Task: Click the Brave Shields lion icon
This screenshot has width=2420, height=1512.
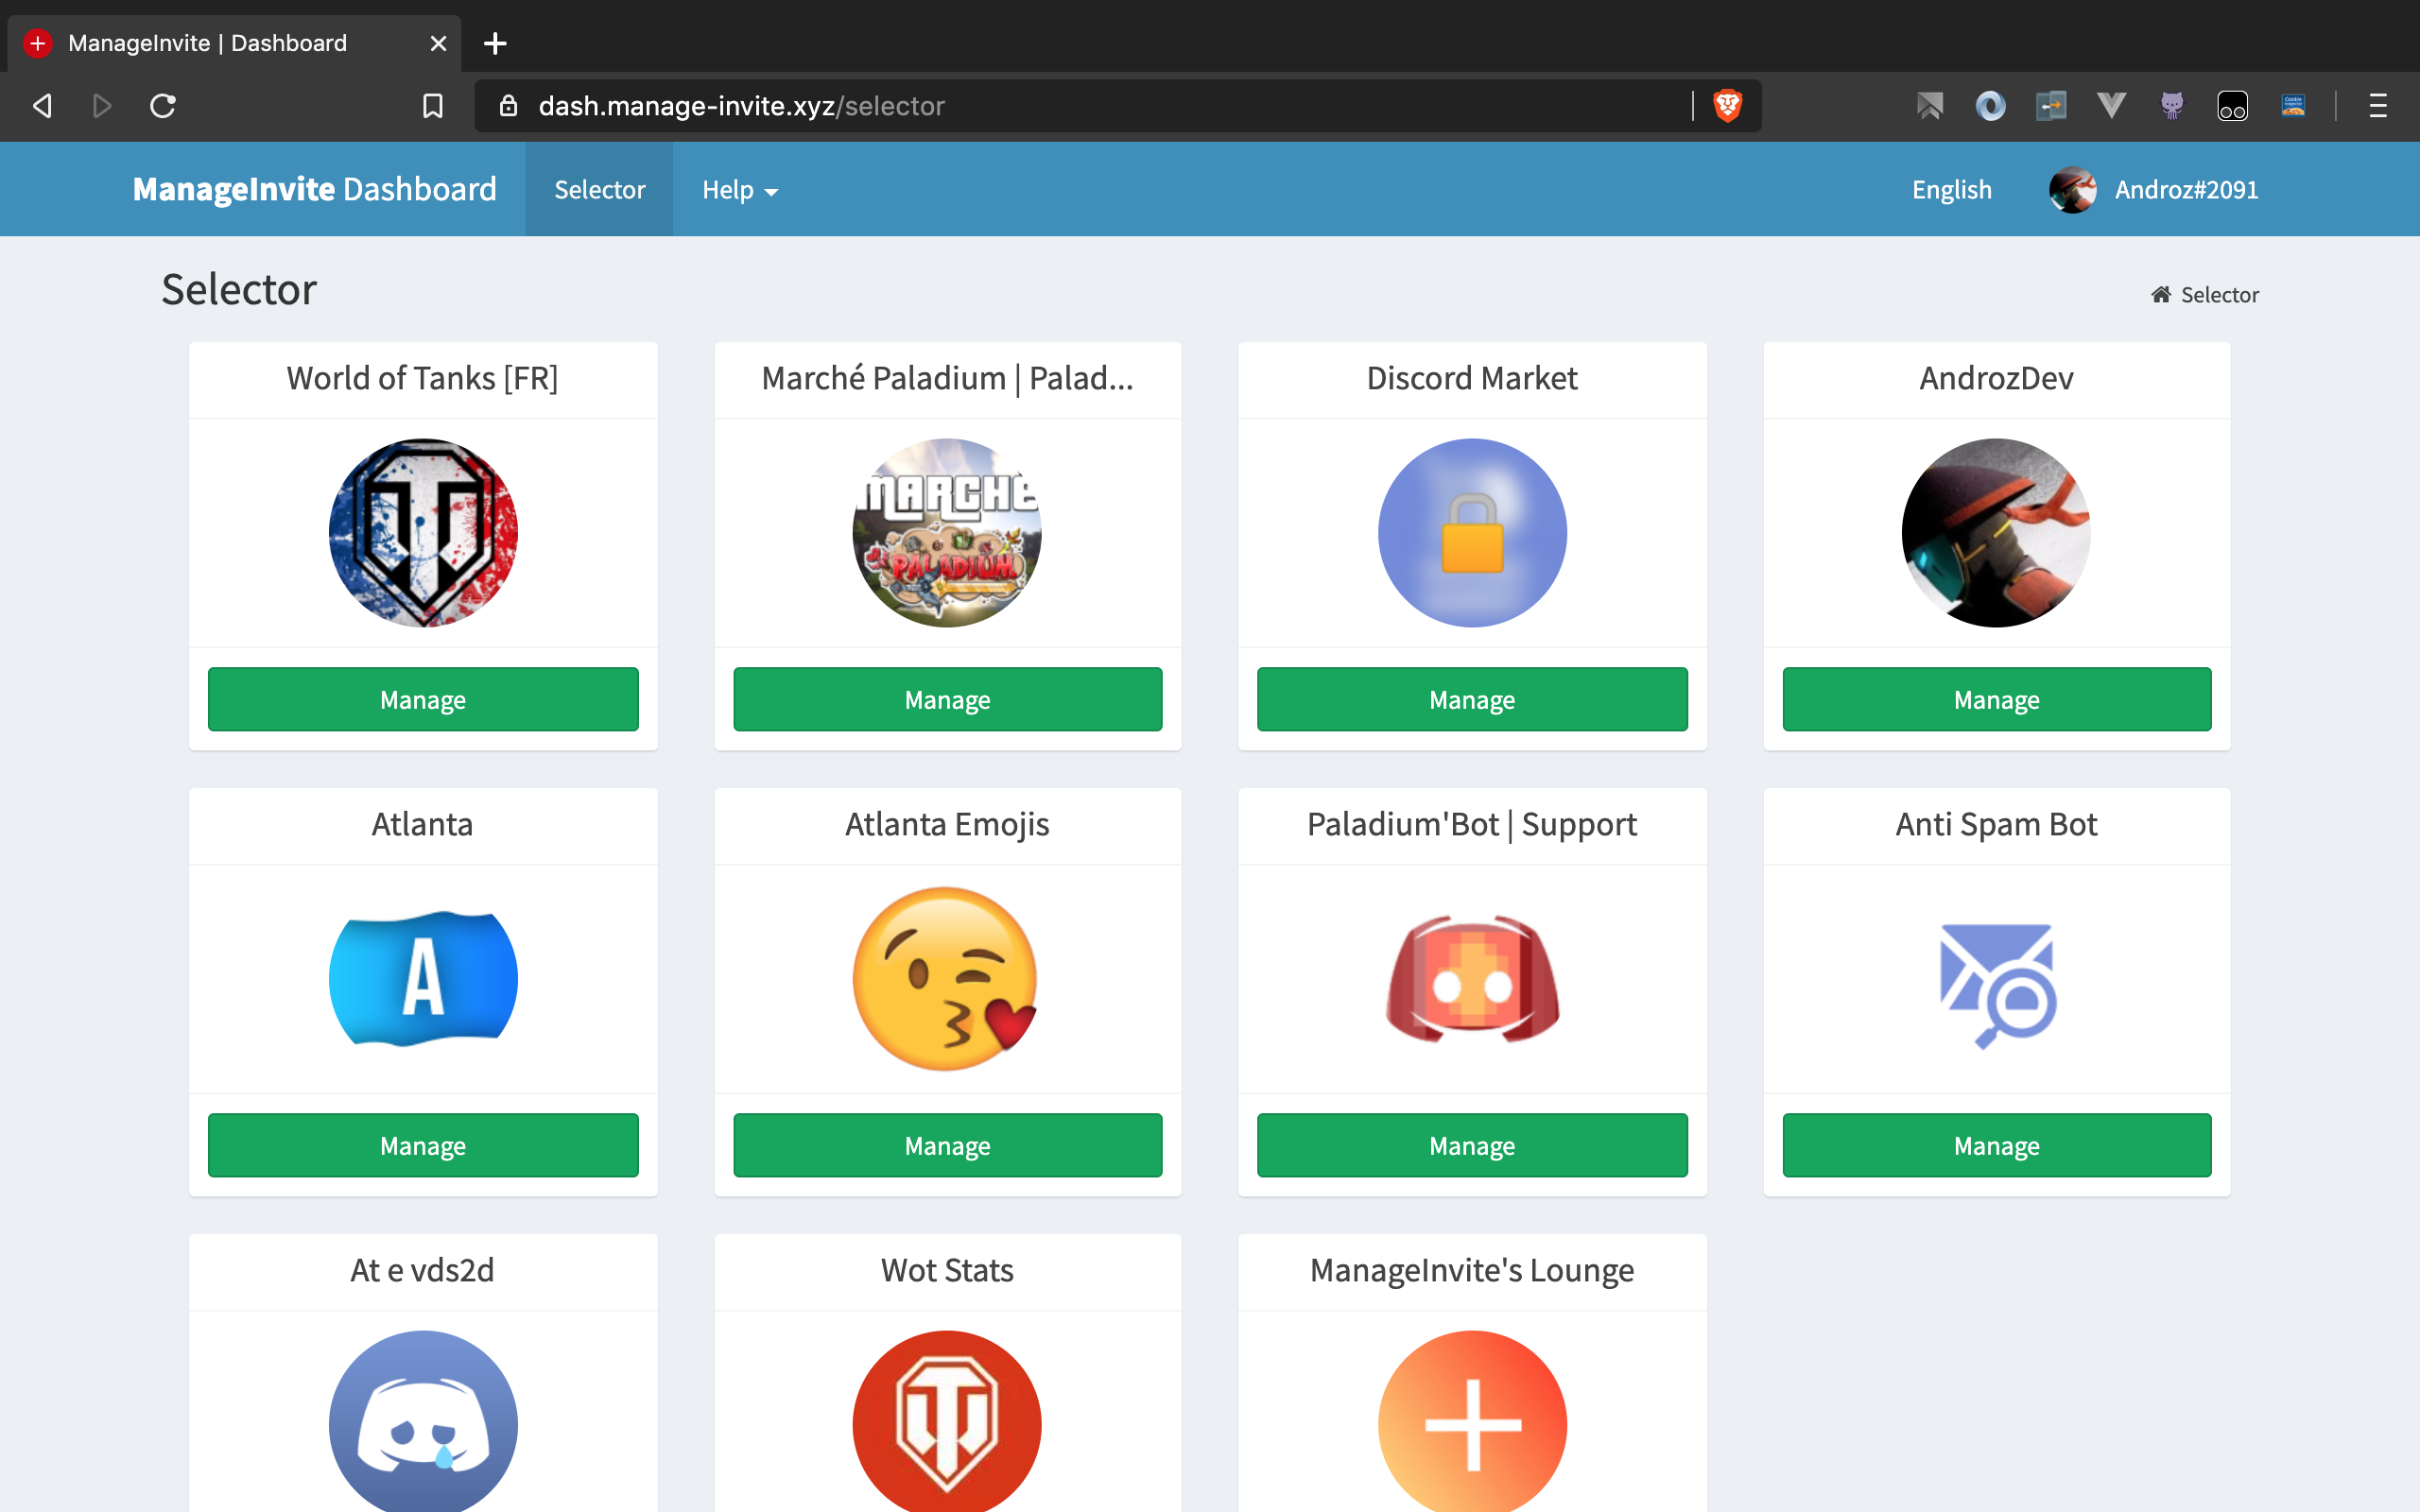Action: coord(1727,105)
